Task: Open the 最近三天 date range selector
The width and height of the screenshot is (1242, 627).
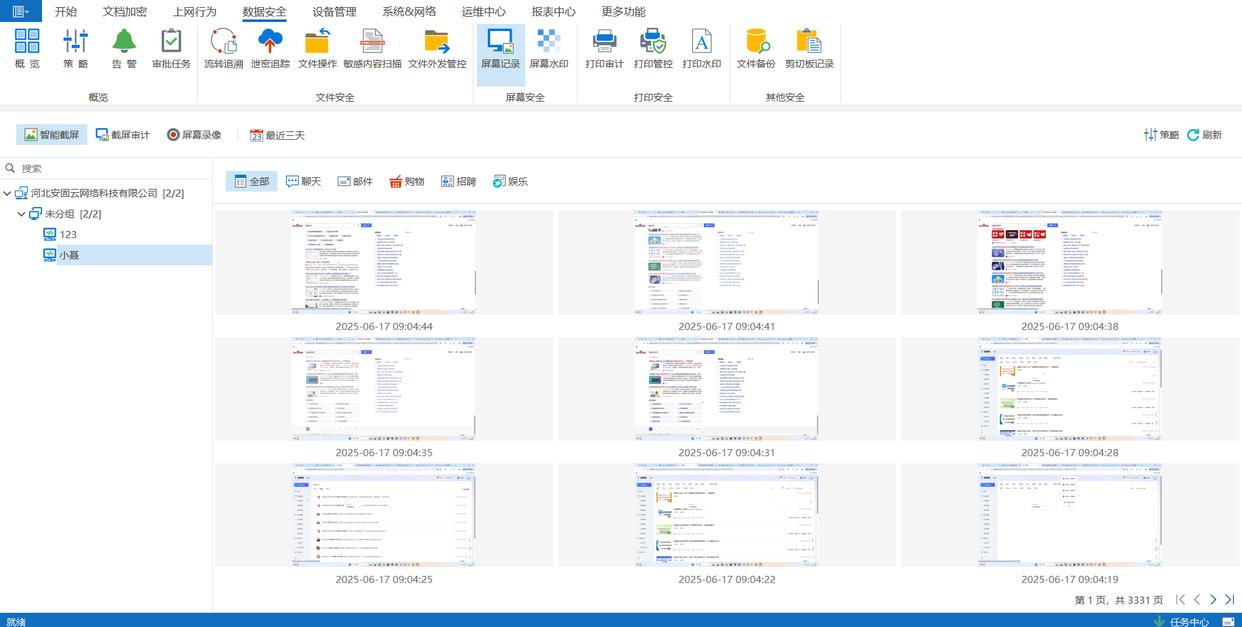Action: 277,135
